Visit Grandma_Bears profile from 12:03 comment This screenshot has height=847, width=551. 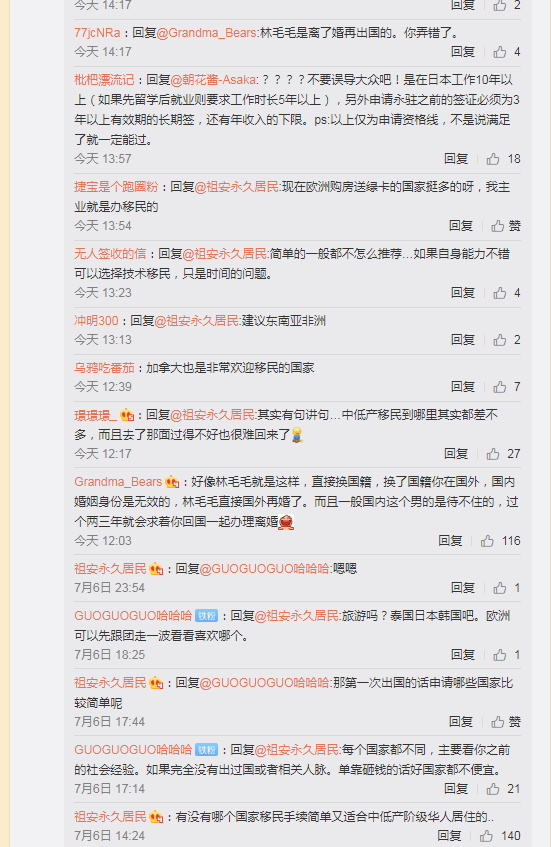[118, 482]
